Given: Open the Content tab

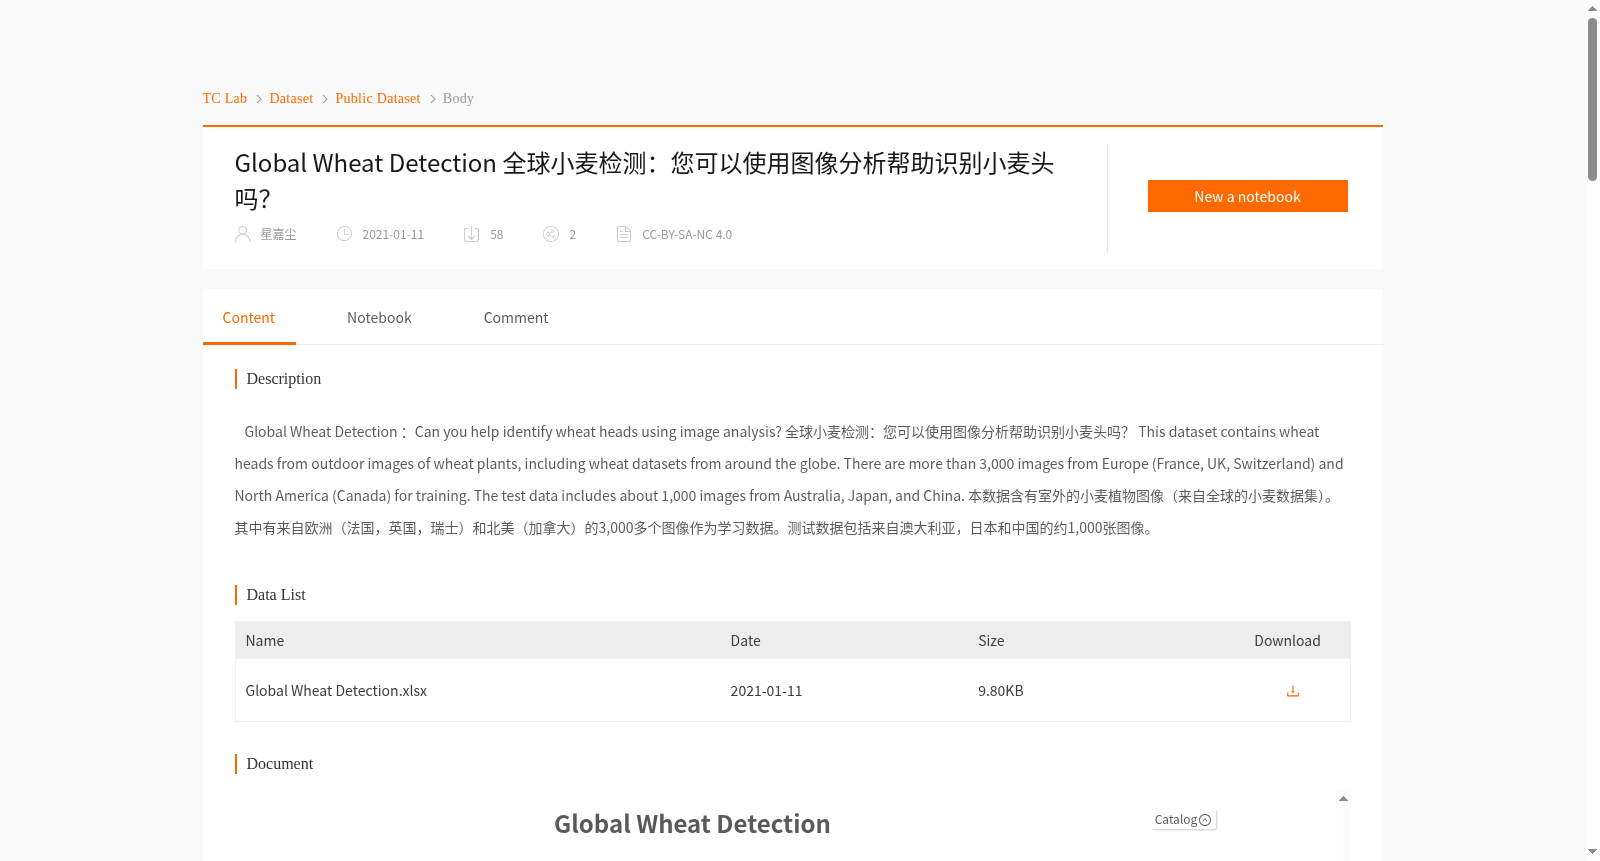Looking at the screenshot, I should (249, 318).
